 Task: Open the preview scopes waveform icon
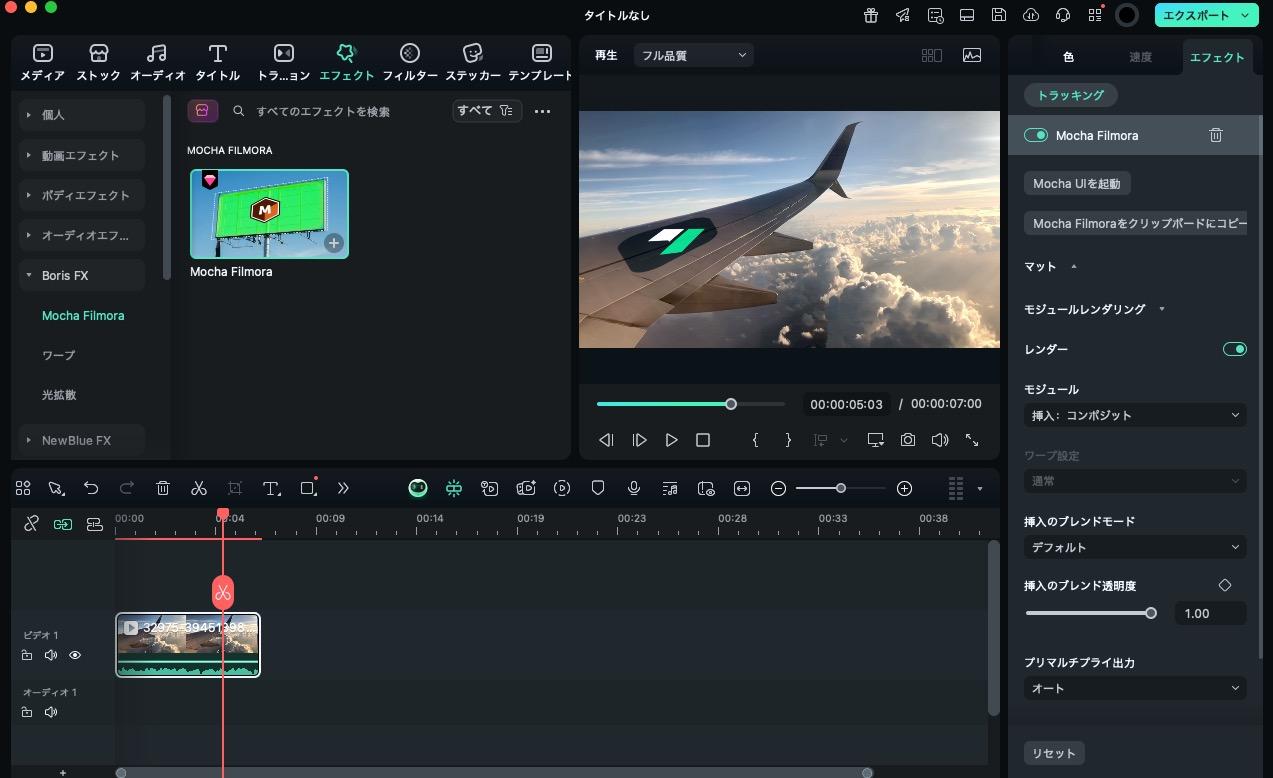pos(972,55)
